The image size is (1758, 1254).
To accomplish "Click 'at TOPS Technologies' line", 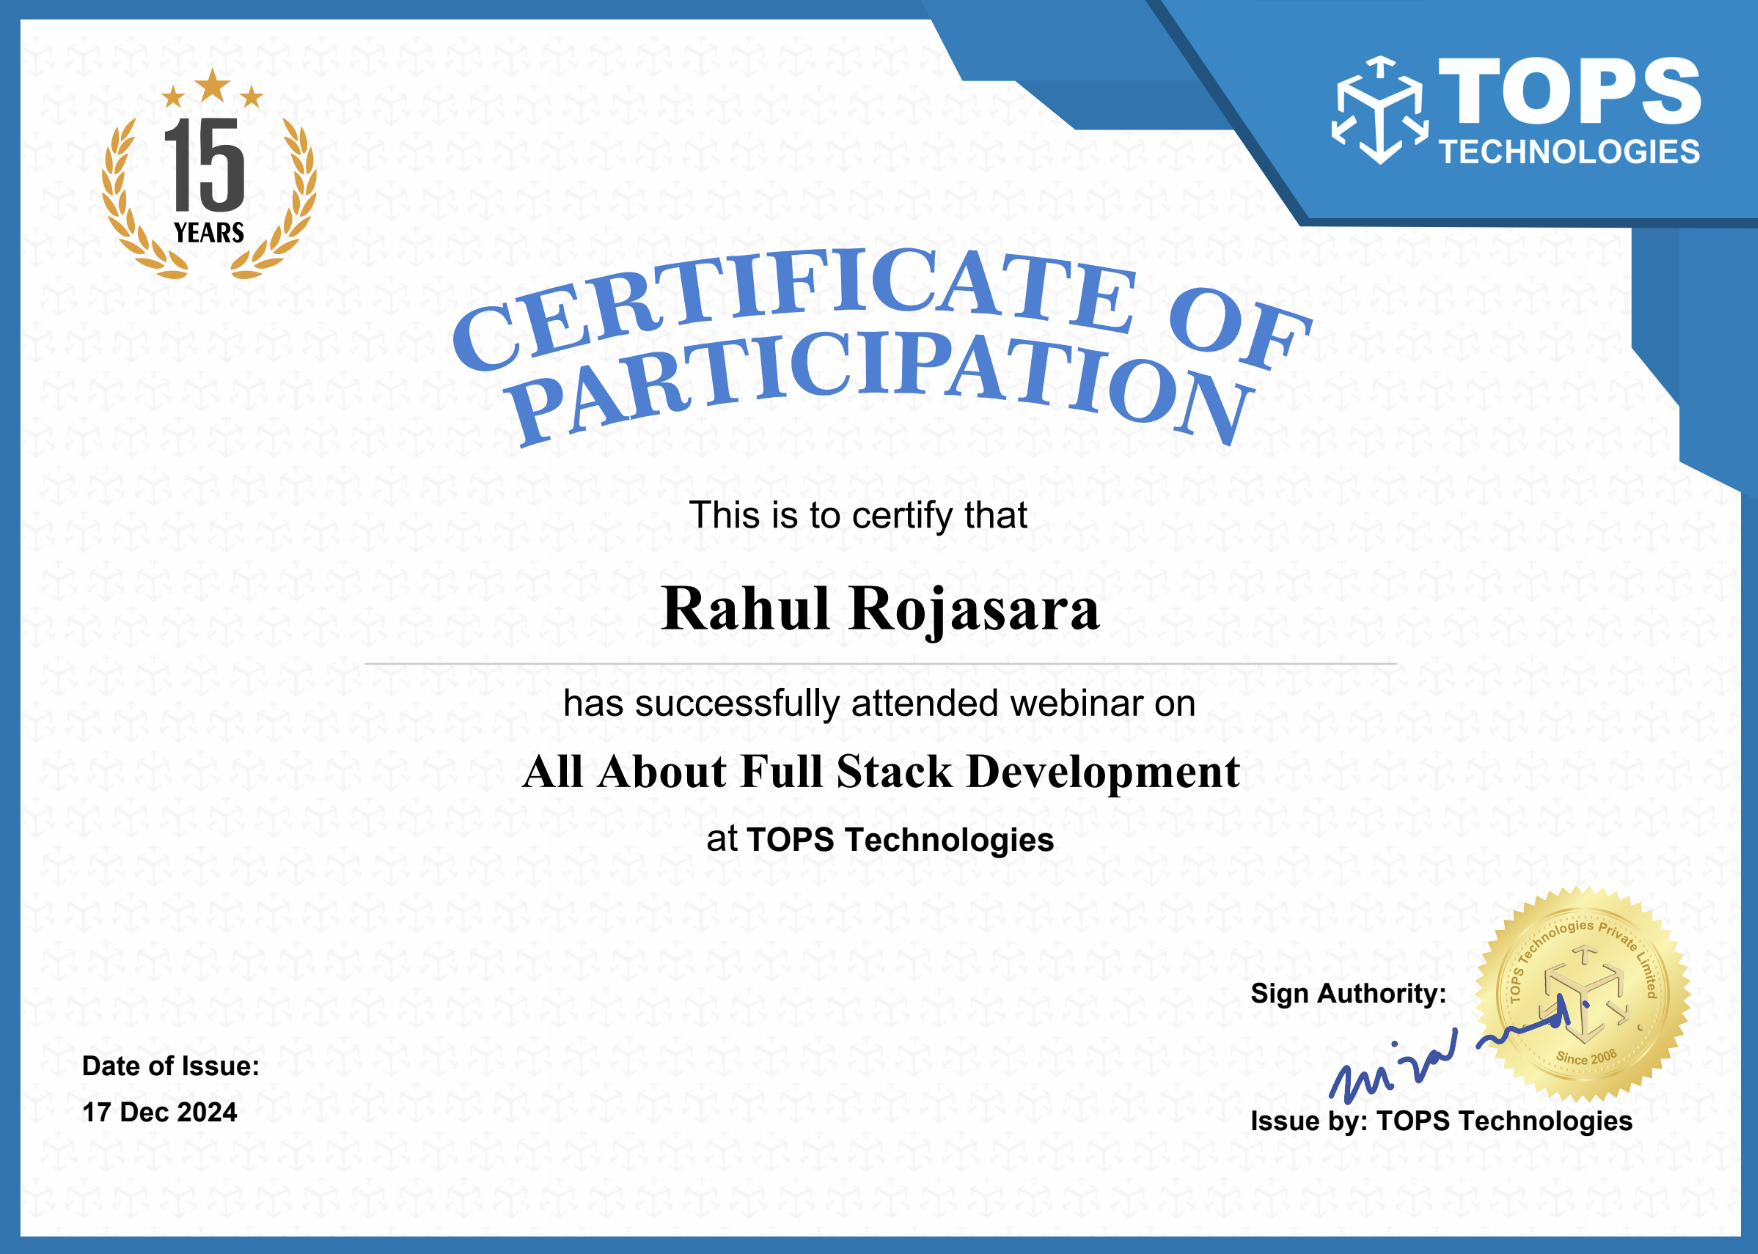I will click(880, 839).
